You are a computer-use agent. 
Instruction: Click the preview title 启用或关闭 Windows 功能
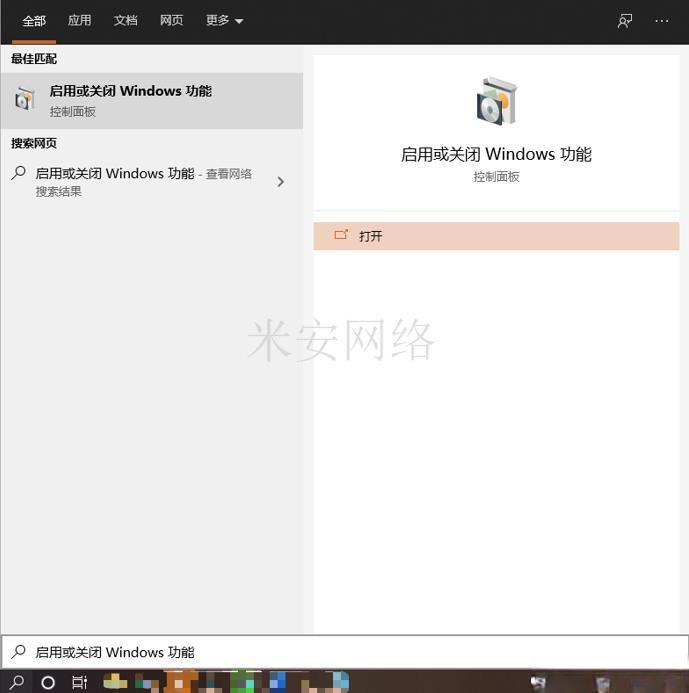pyautogui.click(x=496, y=154)
